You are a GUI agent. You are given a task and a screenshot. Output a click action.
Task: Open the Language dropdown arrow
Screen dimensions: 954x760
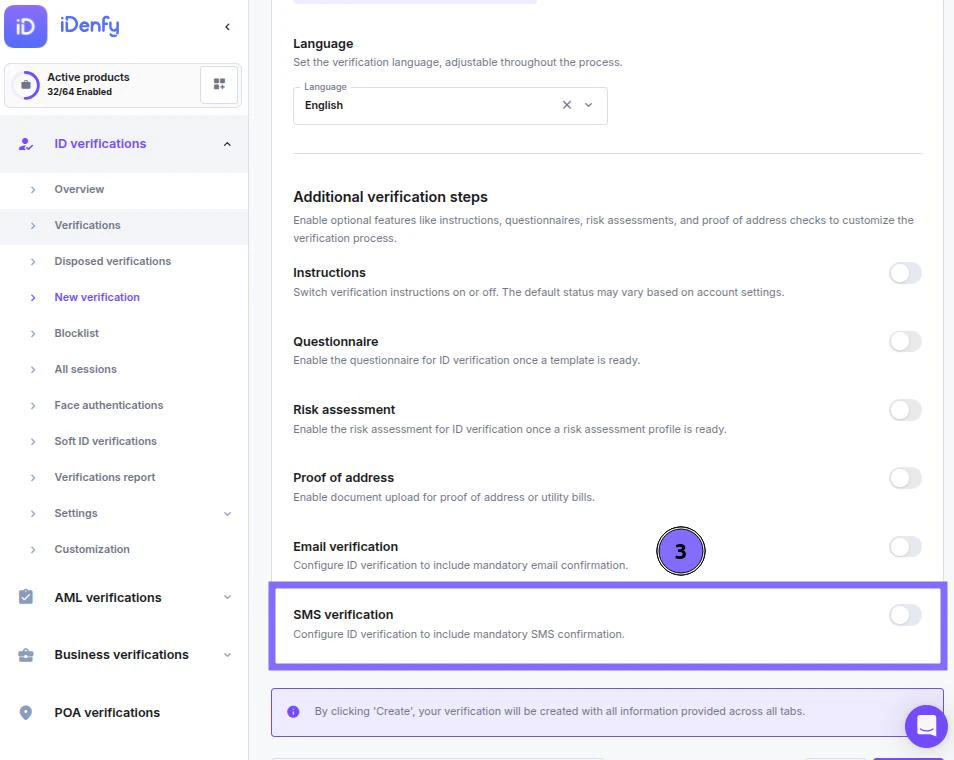pyautogui.click(x=588, y=105)
